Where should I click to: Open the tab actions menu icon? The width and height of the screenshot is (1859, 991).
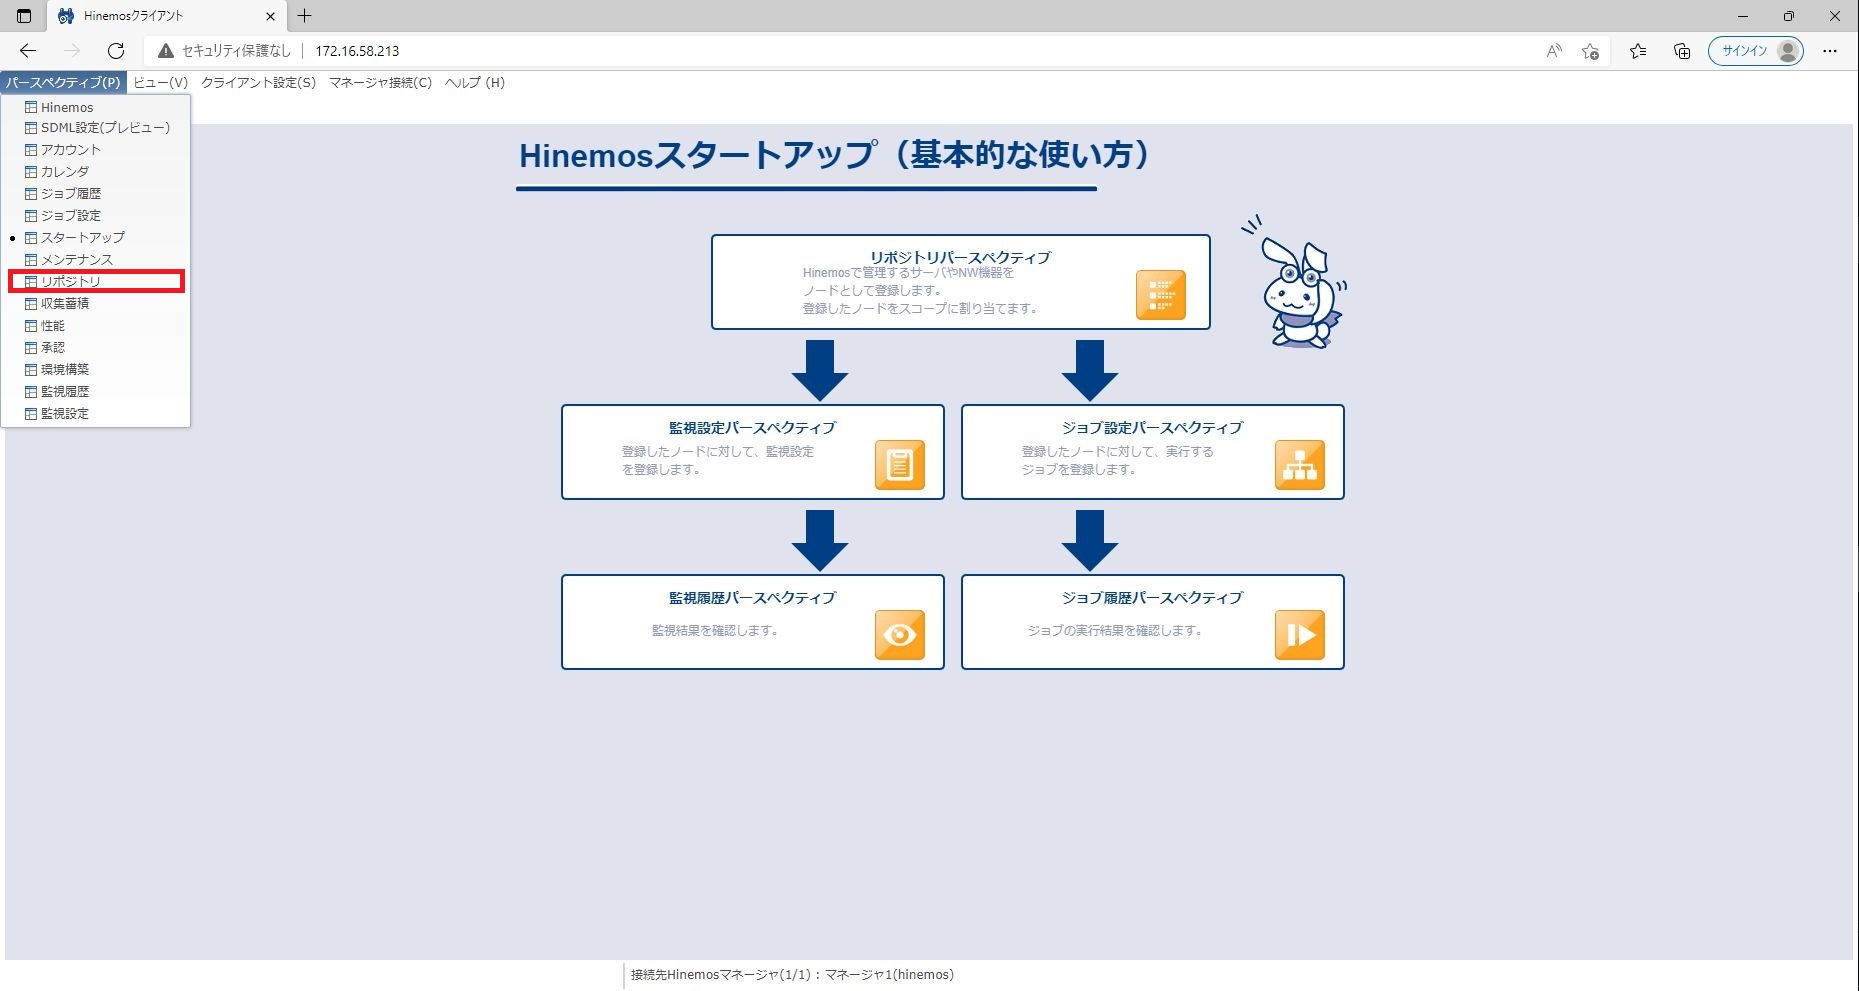tap(24, 16)
